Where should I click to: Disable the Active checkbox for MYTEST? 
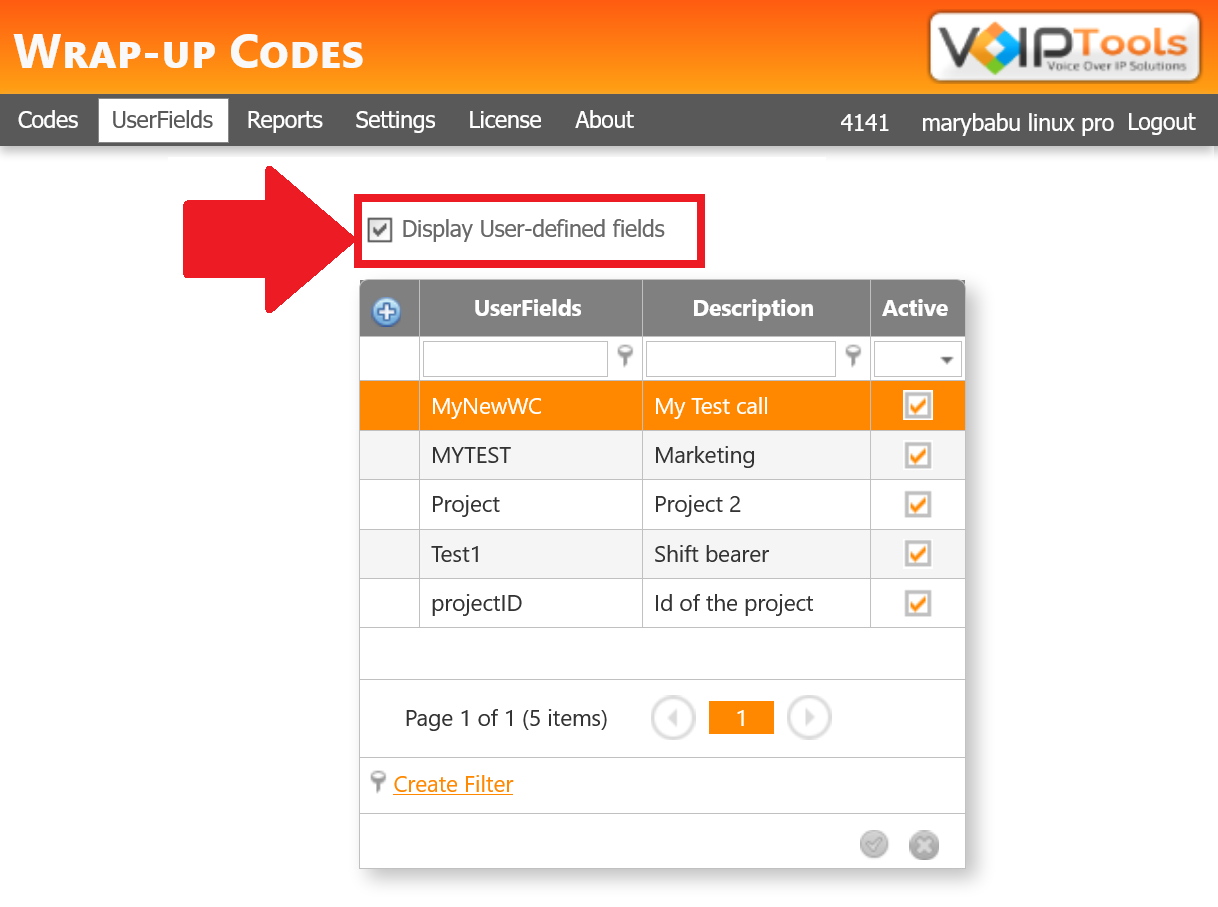pyautogui.click(x=916, y=454)
